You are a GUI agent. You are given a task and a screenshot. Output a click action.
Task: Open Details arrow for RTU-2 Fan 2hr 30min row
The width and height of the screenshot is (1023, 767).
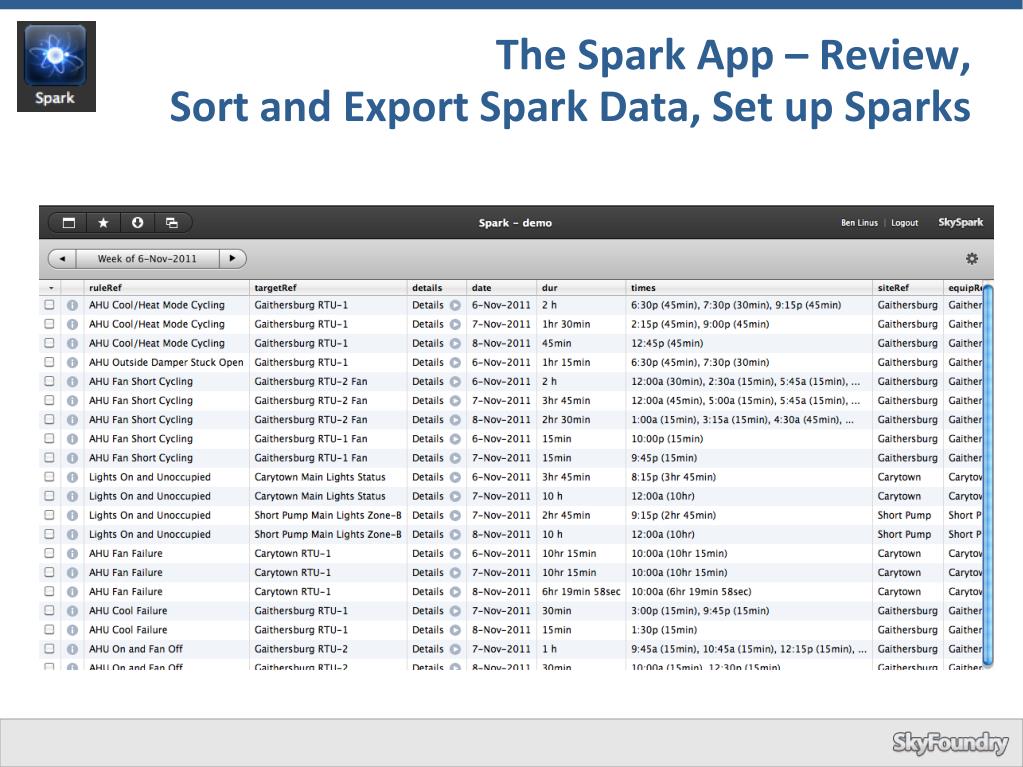point(455,420)
